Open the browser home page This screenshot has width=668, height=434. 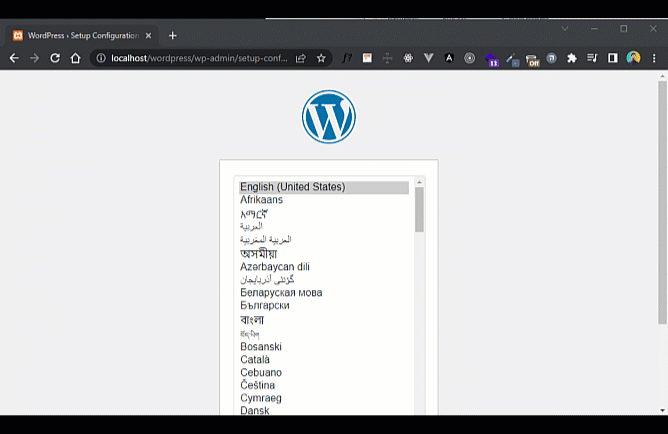(x=75, y=58)
